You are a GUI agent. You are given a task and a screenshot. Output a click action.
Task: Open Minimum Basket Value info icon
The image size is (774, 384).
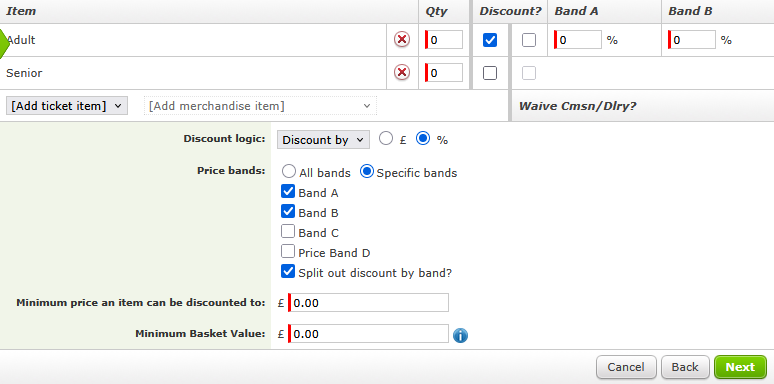click(460, 336)
